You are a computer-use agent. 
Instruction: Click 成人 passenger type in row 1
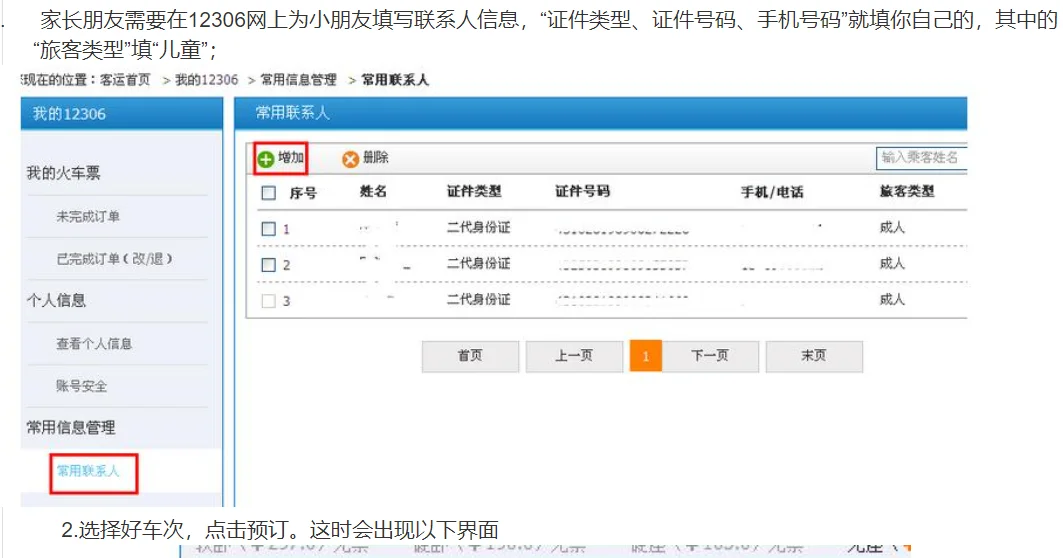(892, 228)
